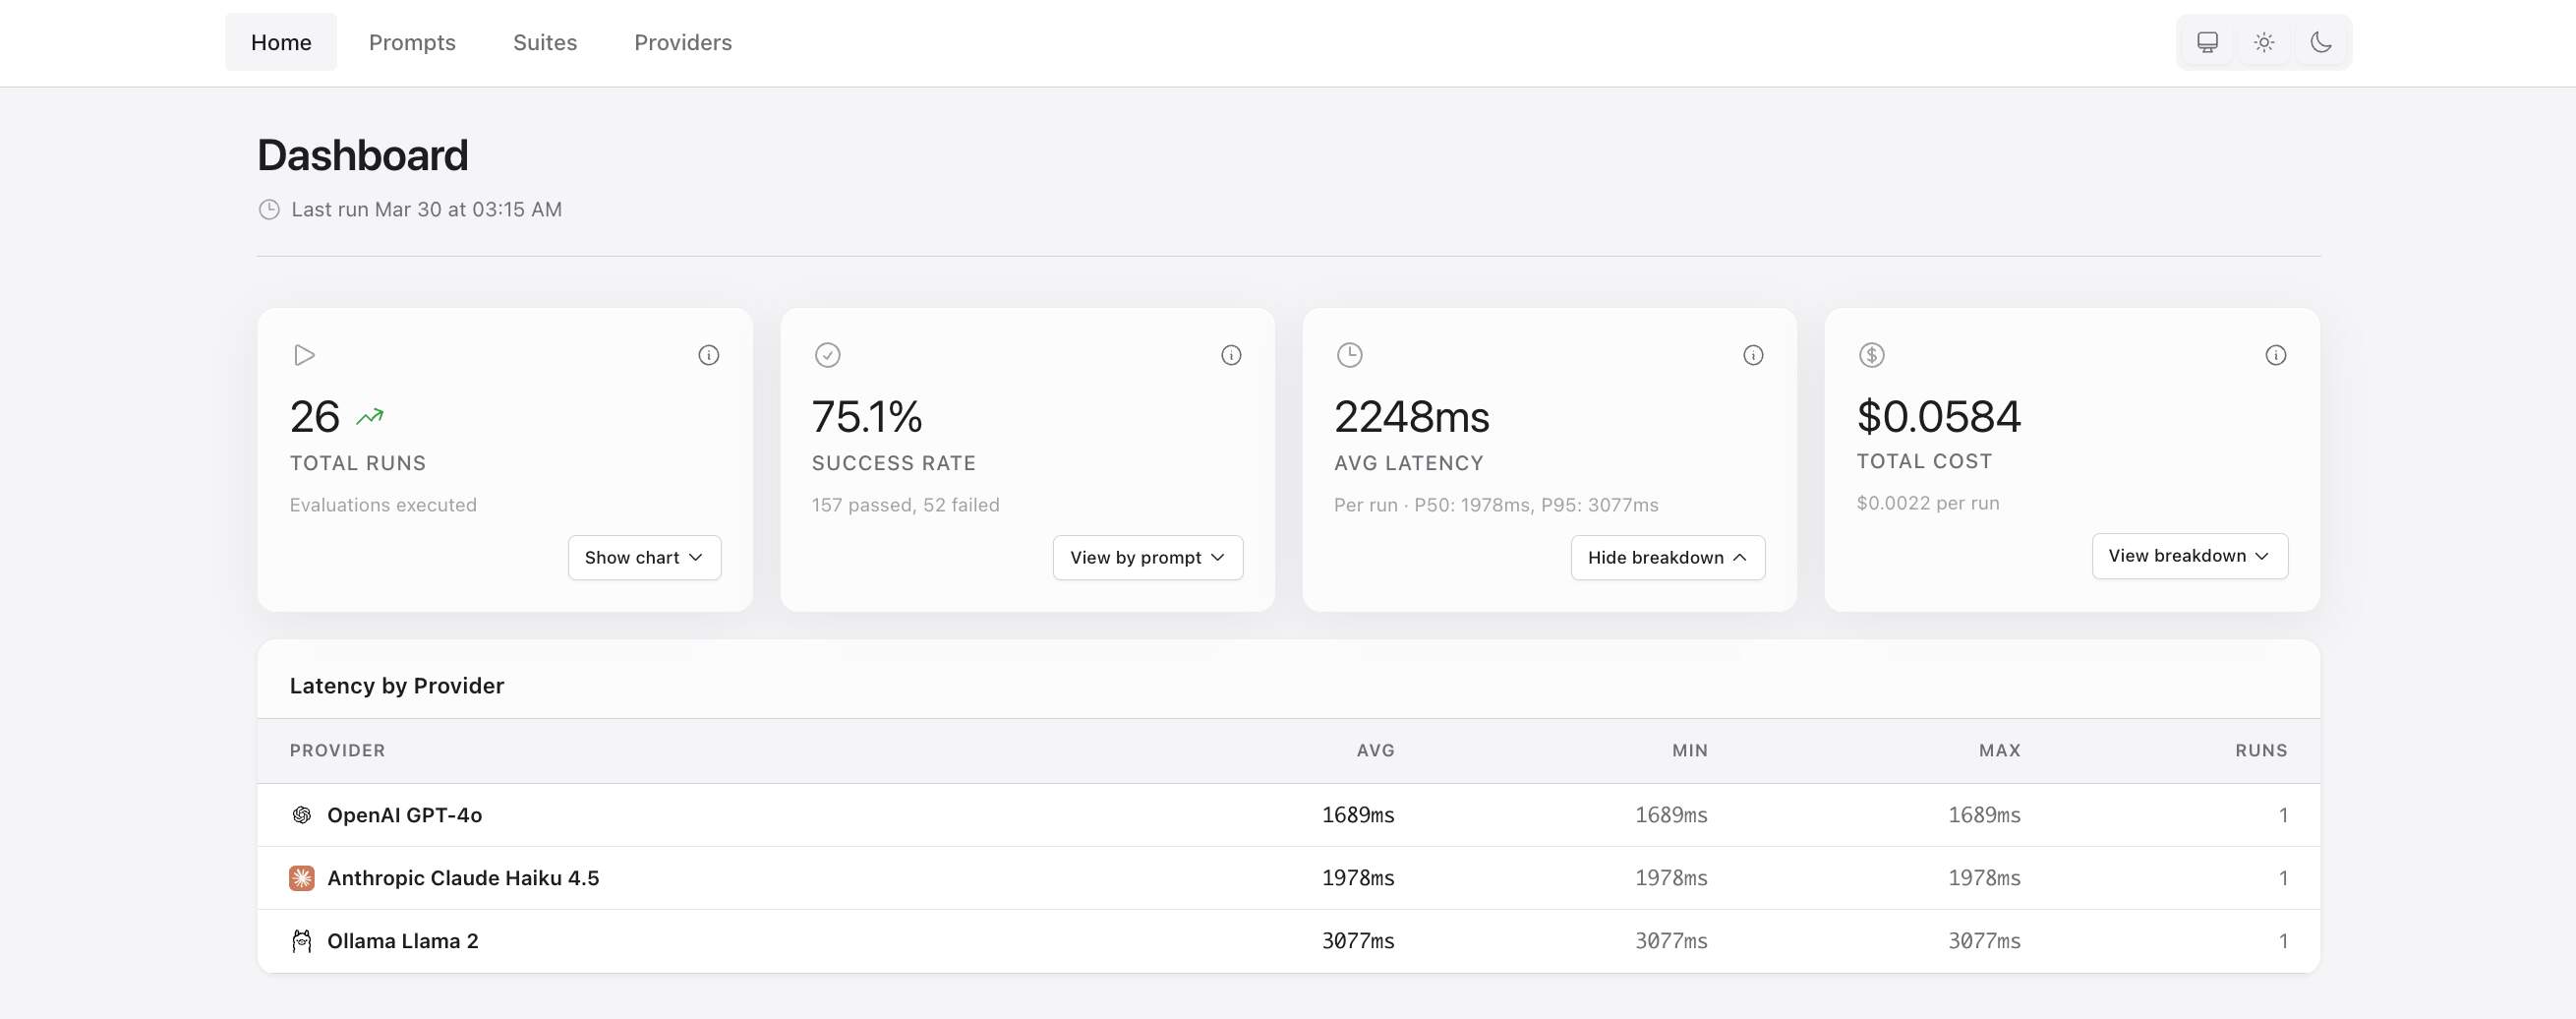Expand the Show chart dropdown
Image resolution: width=2576 pixels, height=1019 pixels.
(644, 557)
